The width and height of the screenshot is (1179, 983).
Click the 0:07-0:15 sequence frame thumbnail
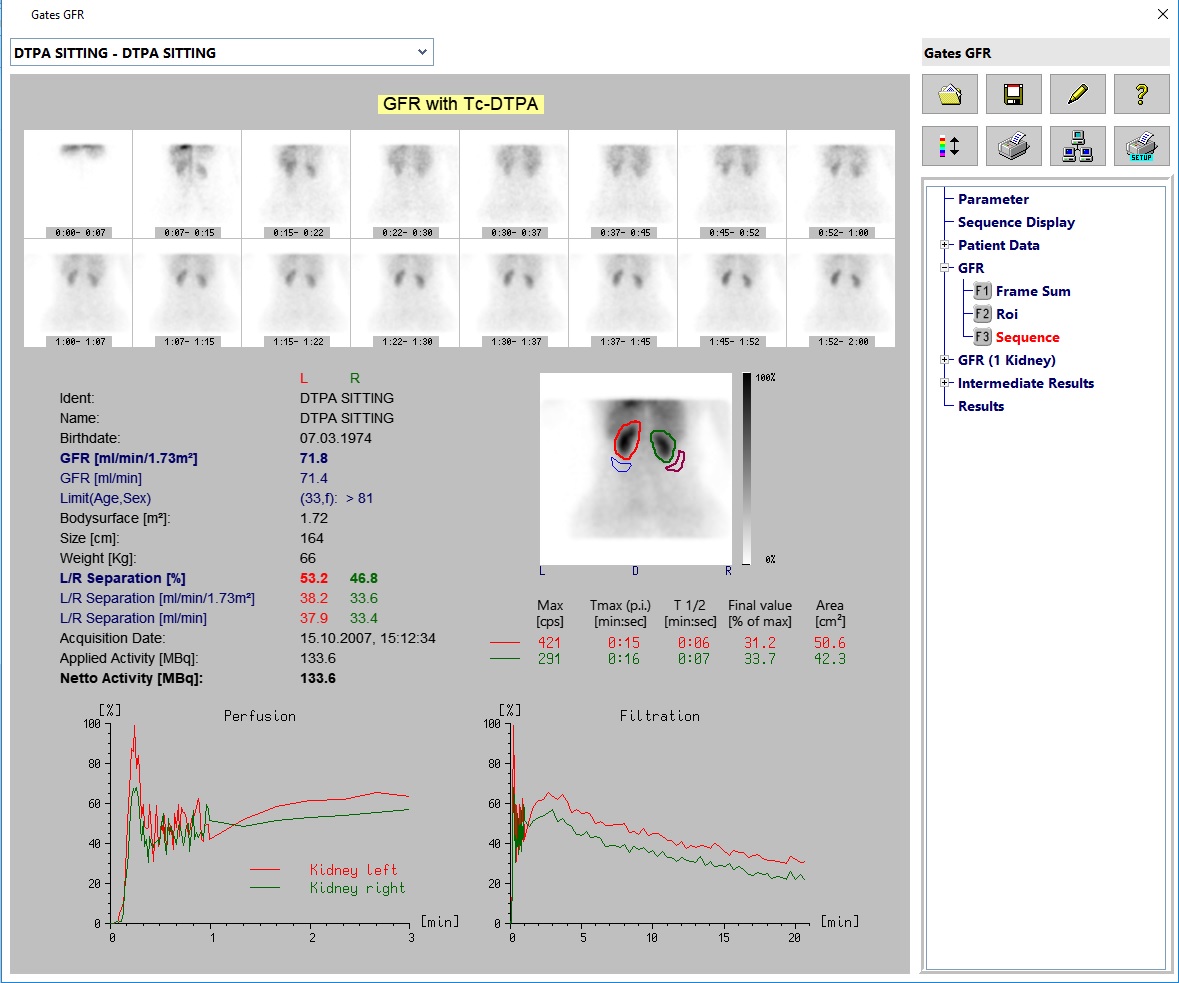click(187, 184)
